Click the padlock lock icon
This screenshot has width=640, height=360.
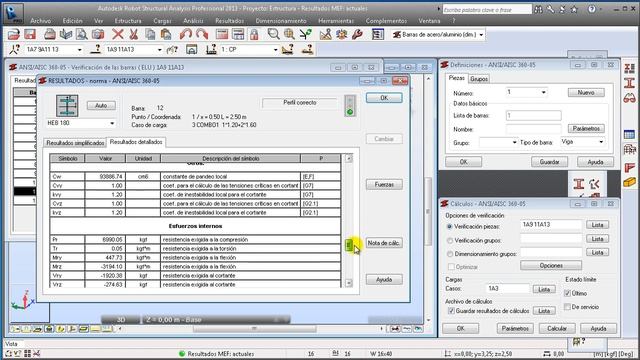point(254,35)
